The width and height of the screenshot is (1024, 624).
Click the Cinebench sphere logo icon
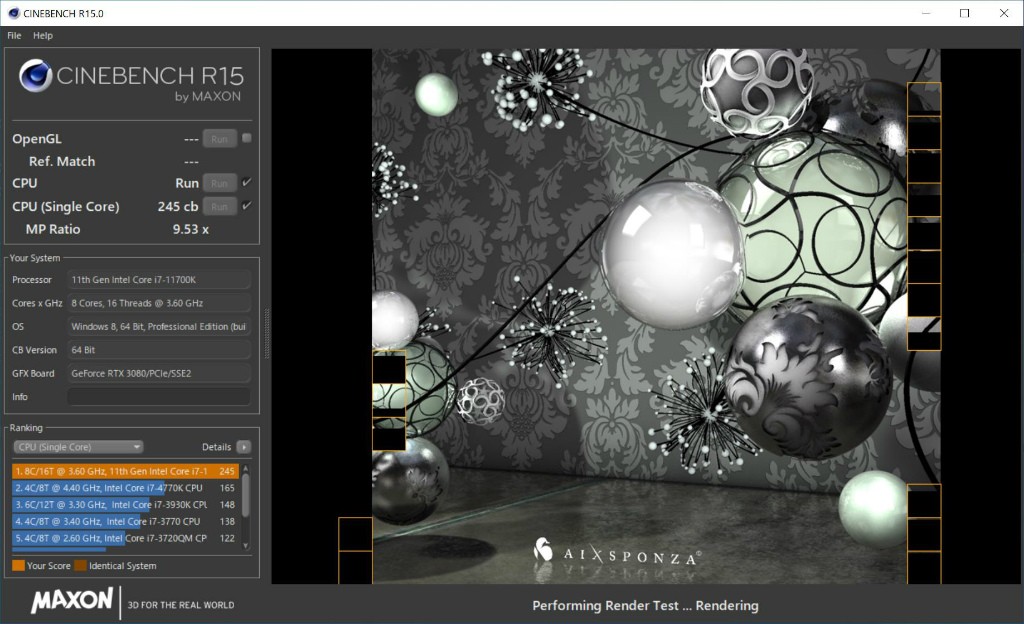(36, 77)
